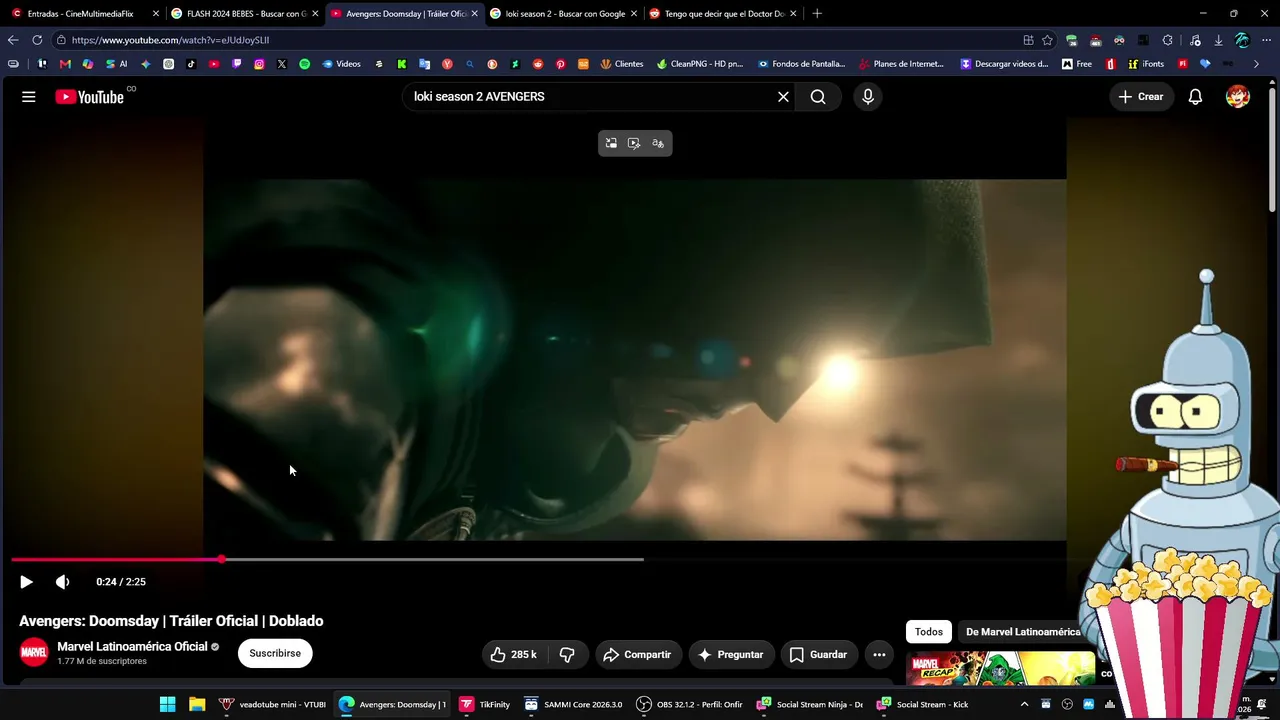1280x720 pixels.
Task: Expand the bookmarks bar overflow chevron
Action: (x=1256, y=64)
